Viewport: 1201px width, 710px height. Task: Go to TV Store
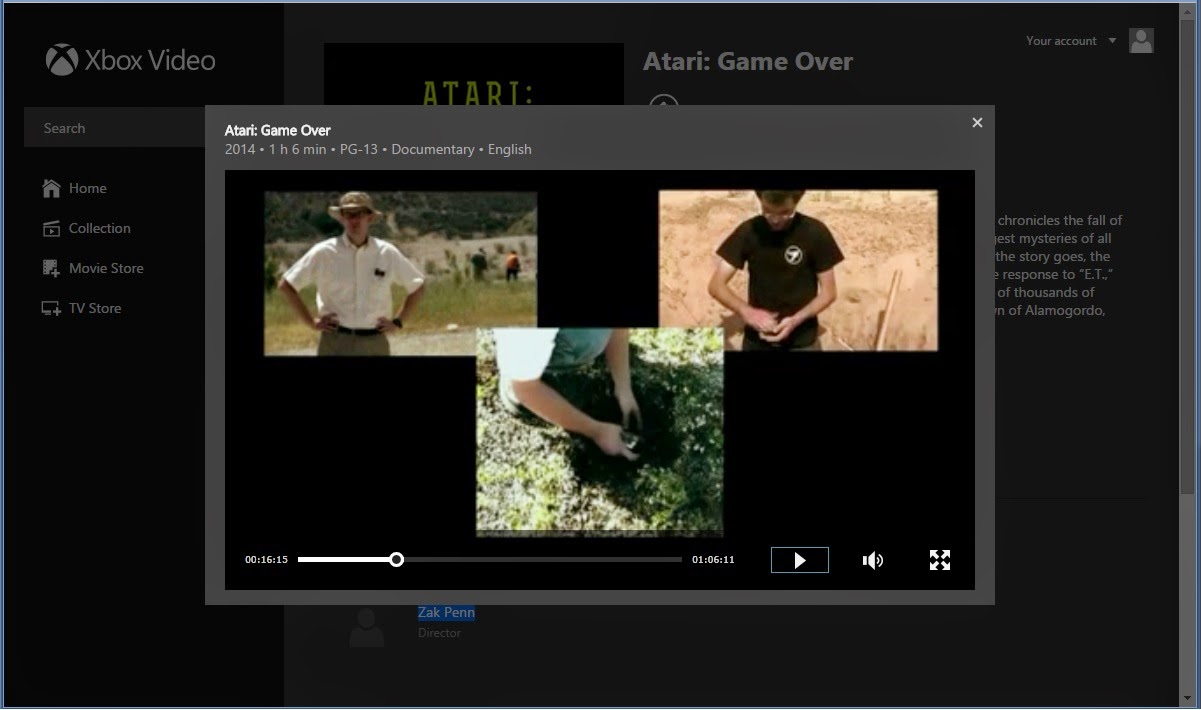click(81, 308)
